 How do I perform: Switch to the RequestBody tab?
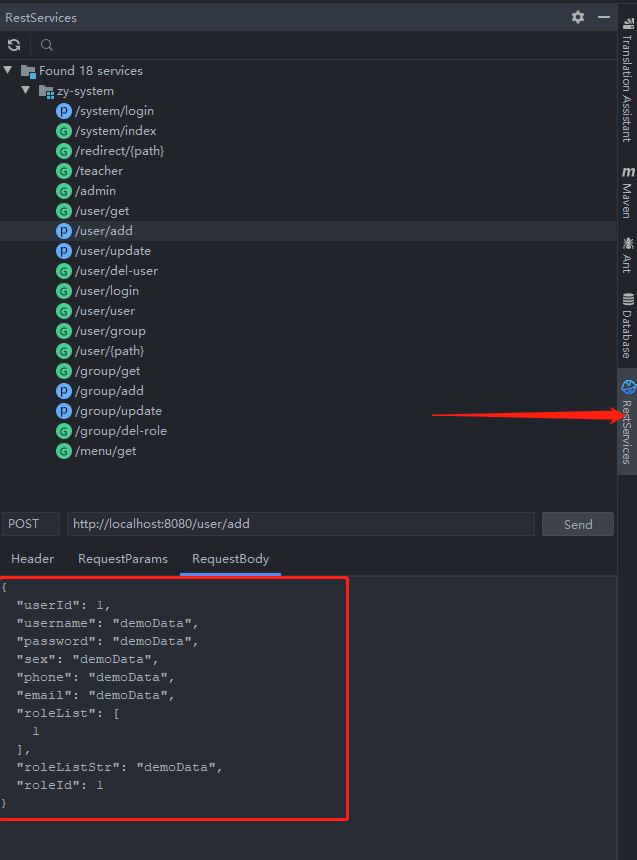pos(230,559)
